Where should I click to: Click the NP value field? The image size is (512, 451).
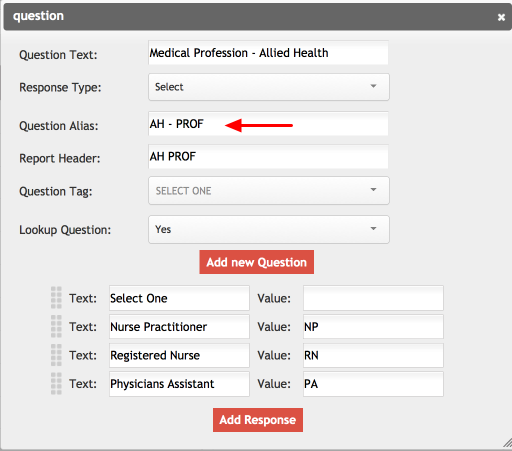tap(373, 327)
